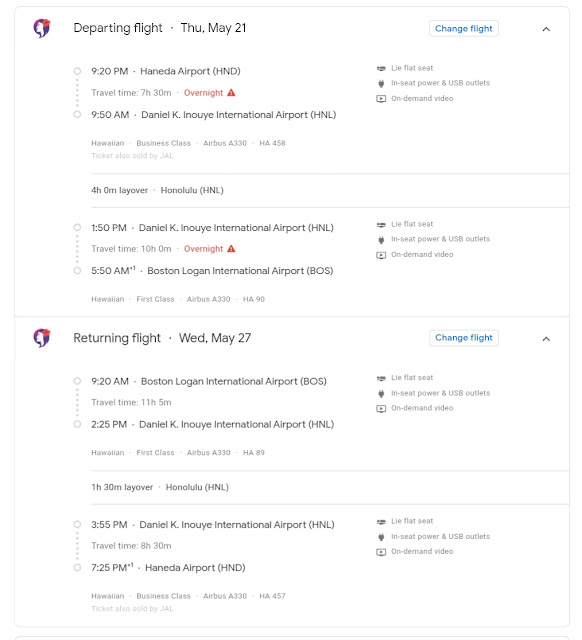Click the Returning flight Wed, May 27 heading
The height and width of the screenshot is (640, 582).
[x=162, y=338]
